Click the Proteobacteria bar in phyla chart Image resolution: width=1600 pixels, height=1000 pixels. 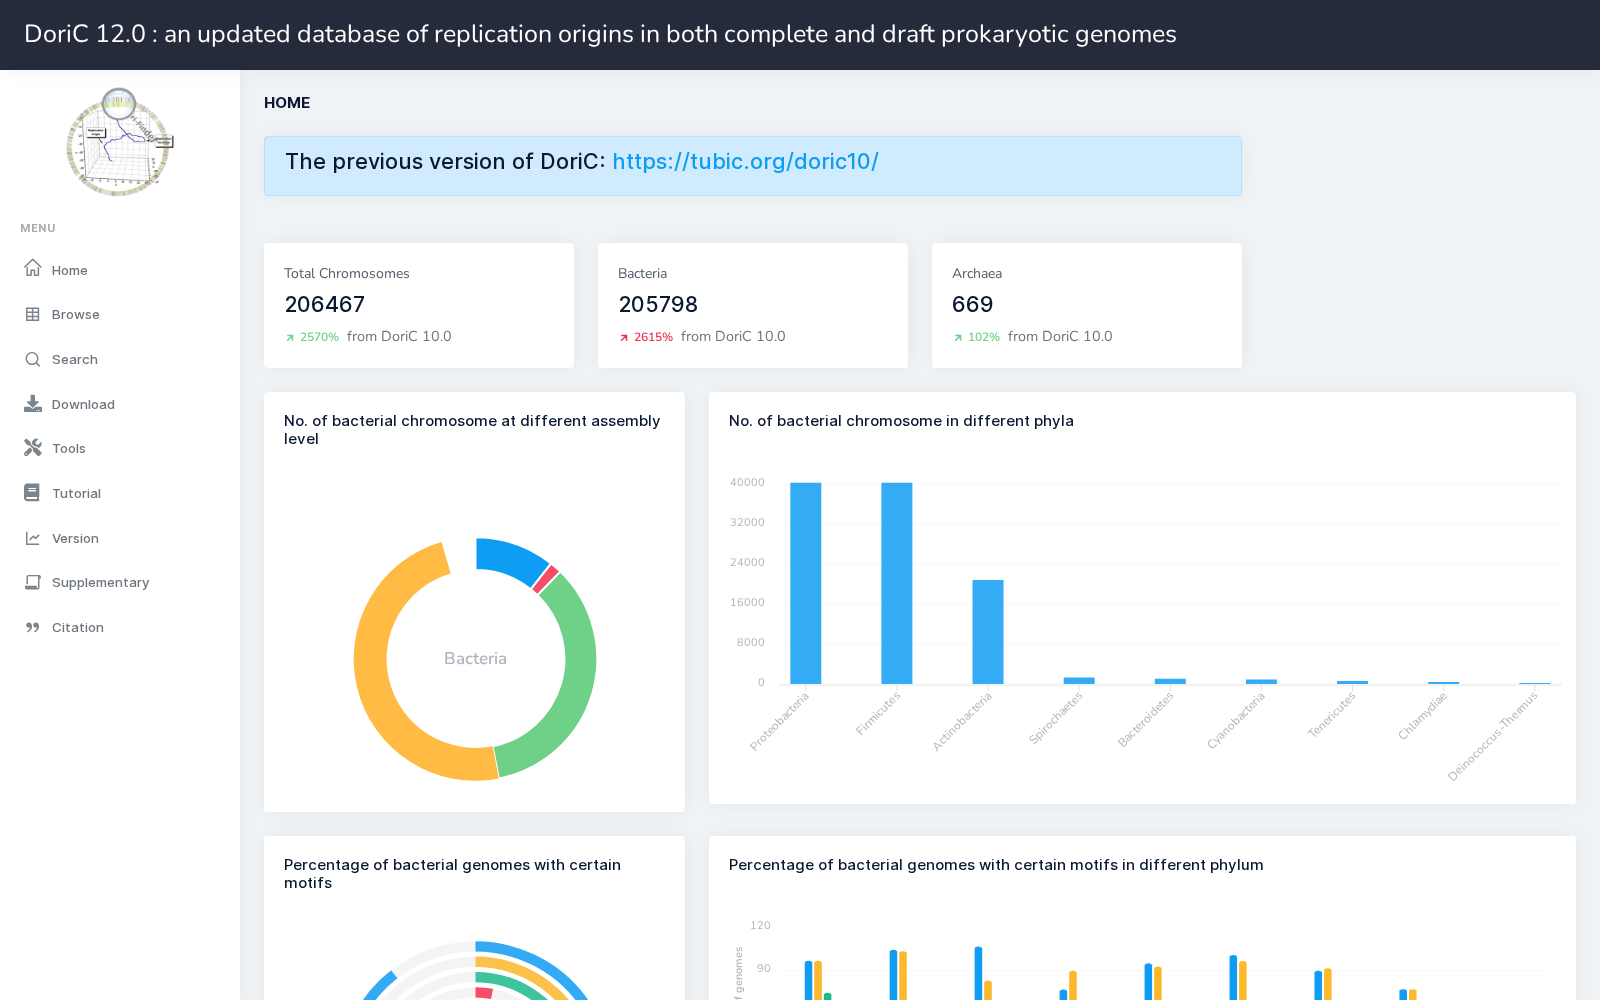click(806, 583)
